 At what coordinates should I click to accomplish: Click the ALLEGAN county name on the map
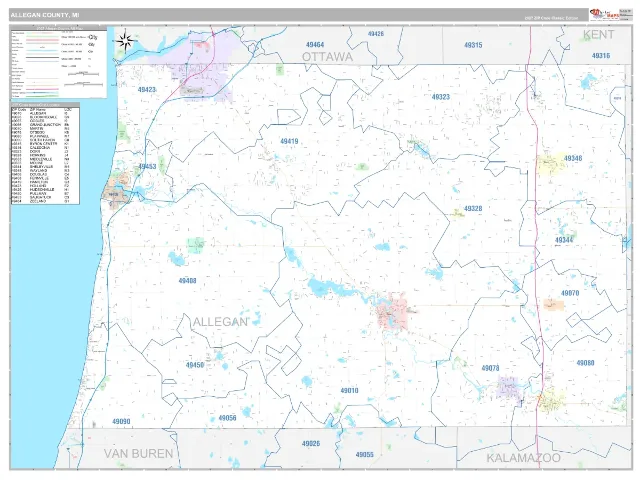point(220,322)
